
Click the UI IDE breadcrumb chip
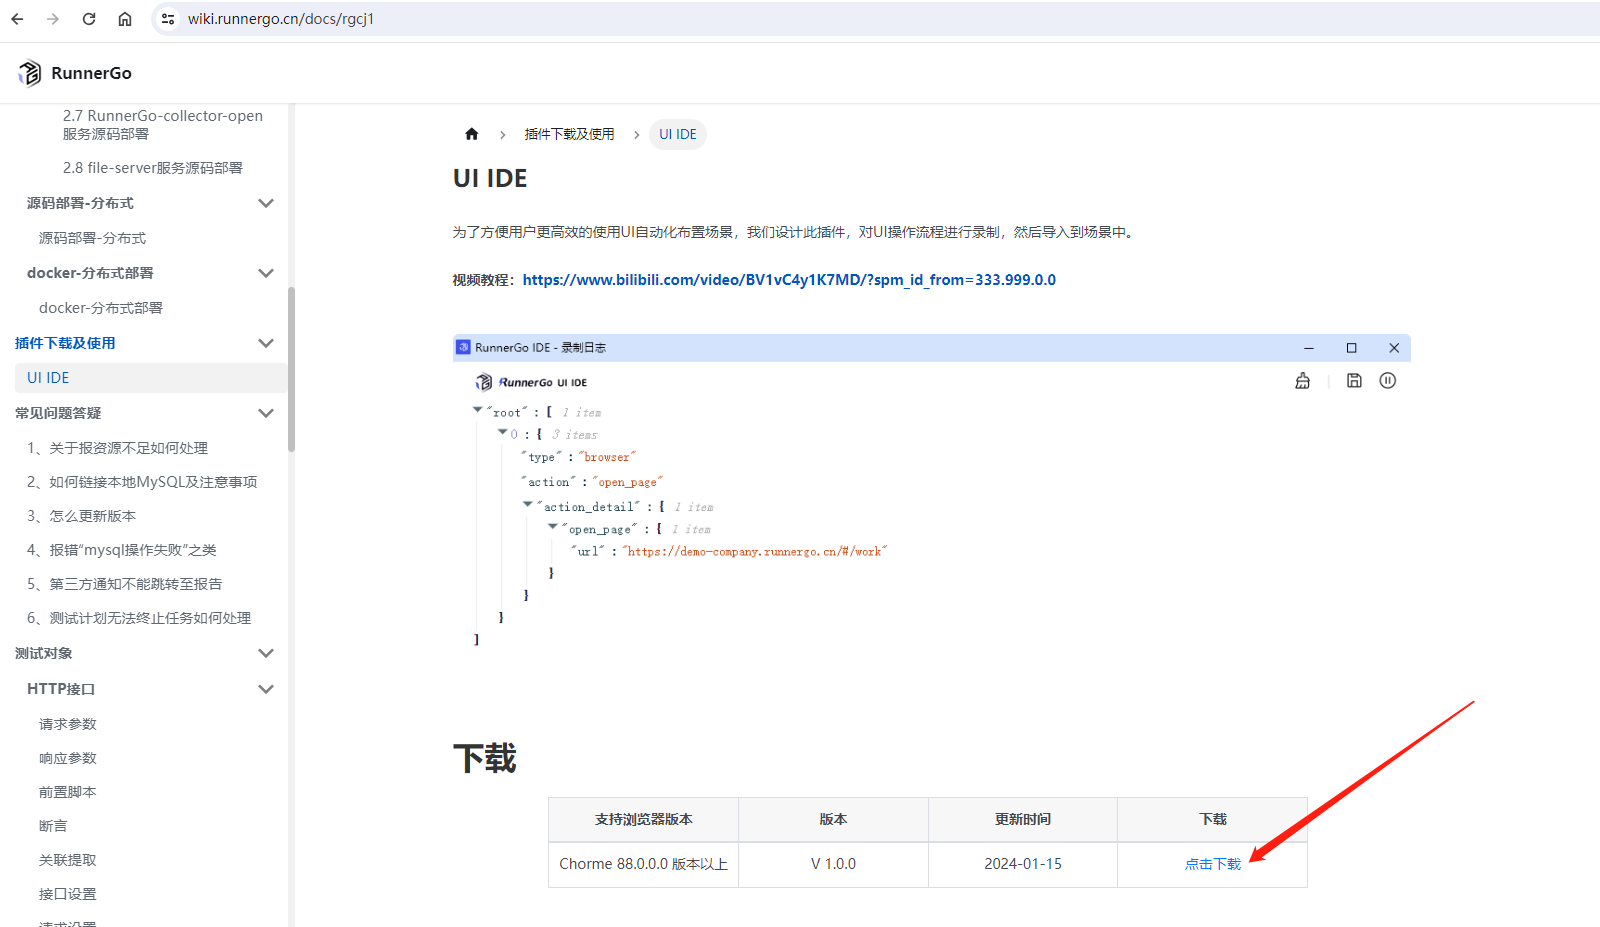(678, 134)
